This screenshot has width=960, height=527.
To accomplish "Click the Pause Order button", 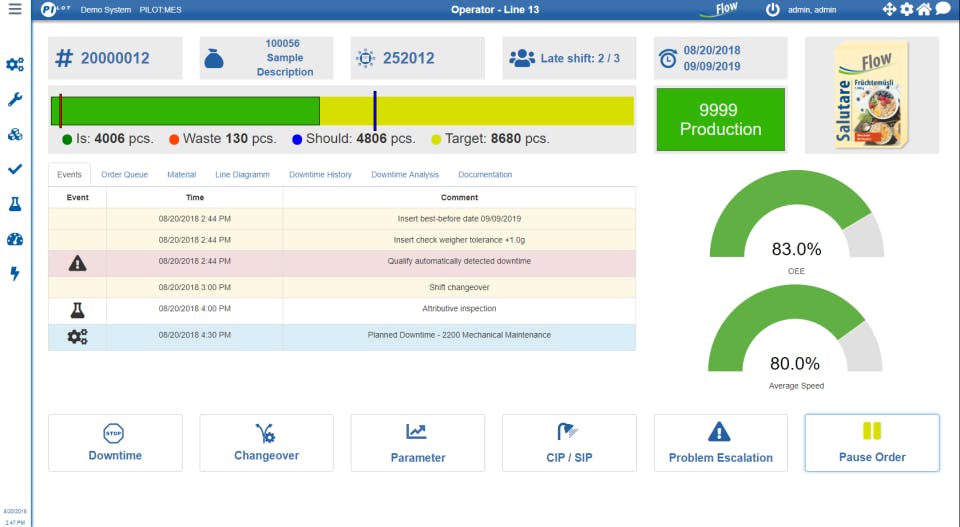I will (x=872, y=443).
